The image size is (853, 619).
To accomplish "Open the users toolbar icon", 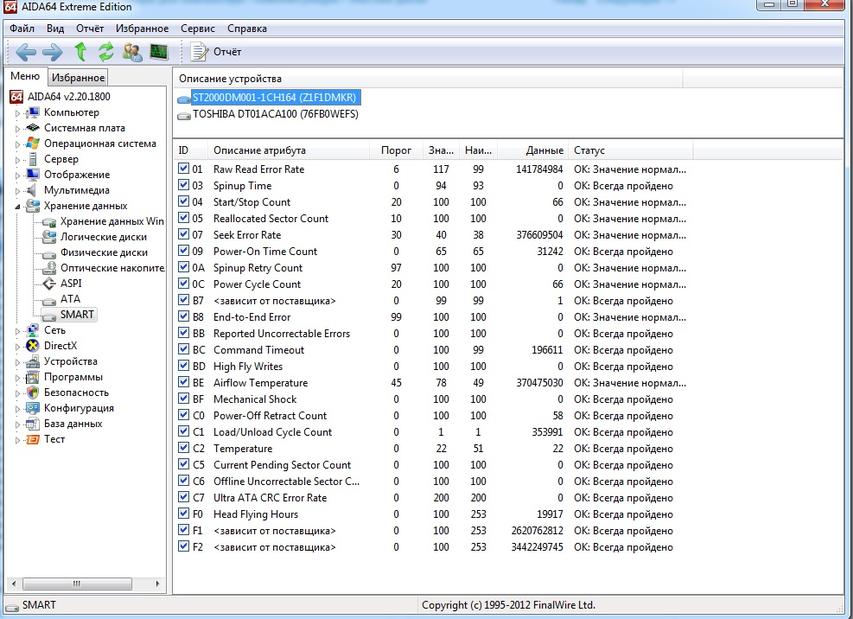I will (x=132, y=52).
